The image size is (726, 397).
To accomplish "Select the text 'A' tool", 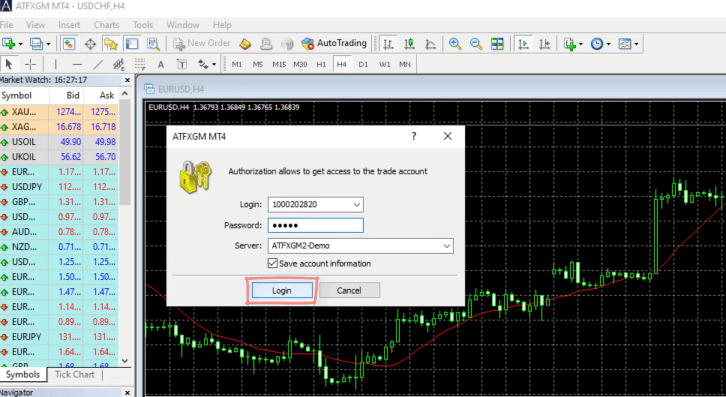I will point(161,64).
